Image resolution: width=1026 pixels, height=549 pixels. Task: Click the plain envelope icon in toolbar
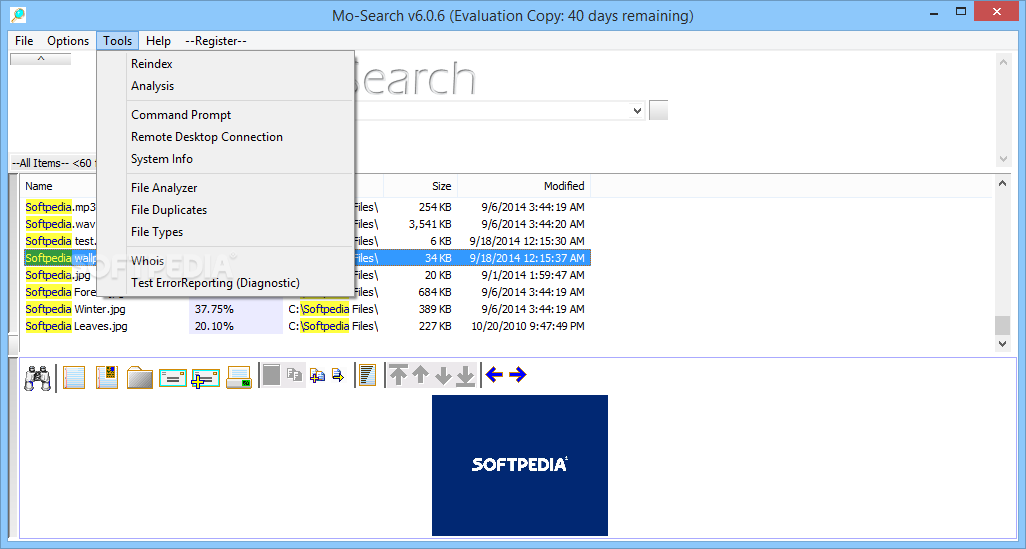pos(173,378)
